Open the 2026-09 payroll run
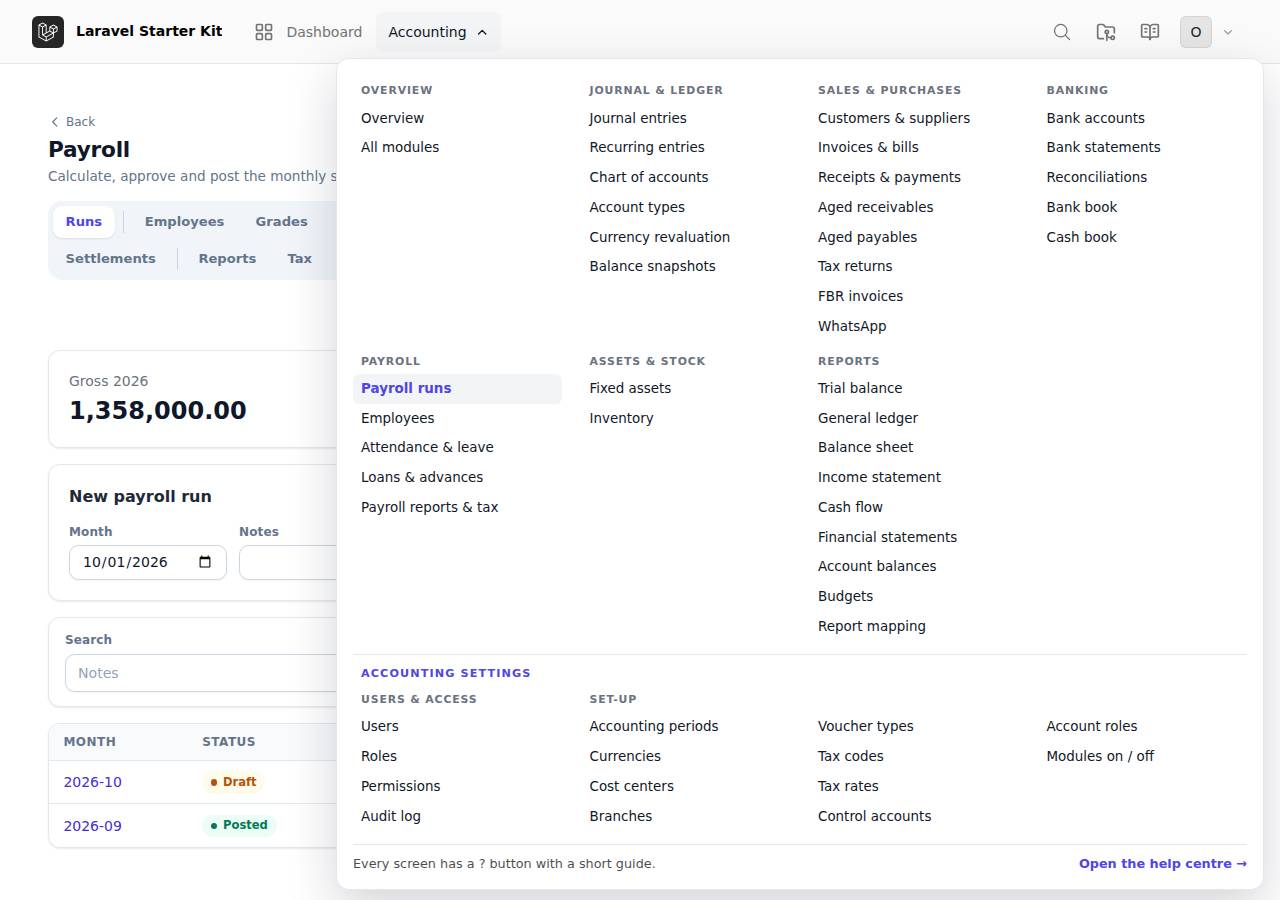Image resolution: width=1280 pixels, height=900 pixels. 93,826
